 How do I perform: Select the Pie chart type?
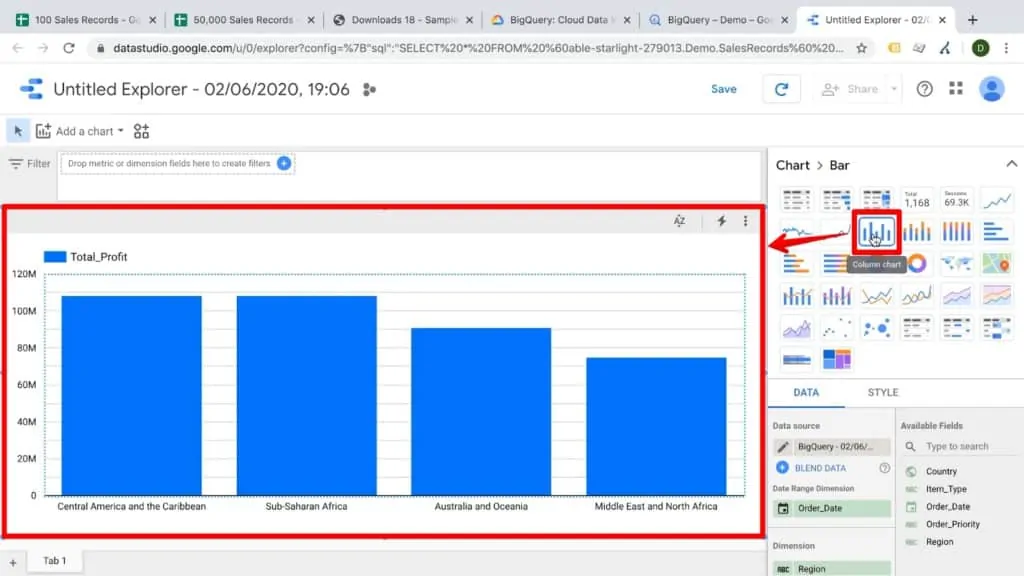pos(916,262)
